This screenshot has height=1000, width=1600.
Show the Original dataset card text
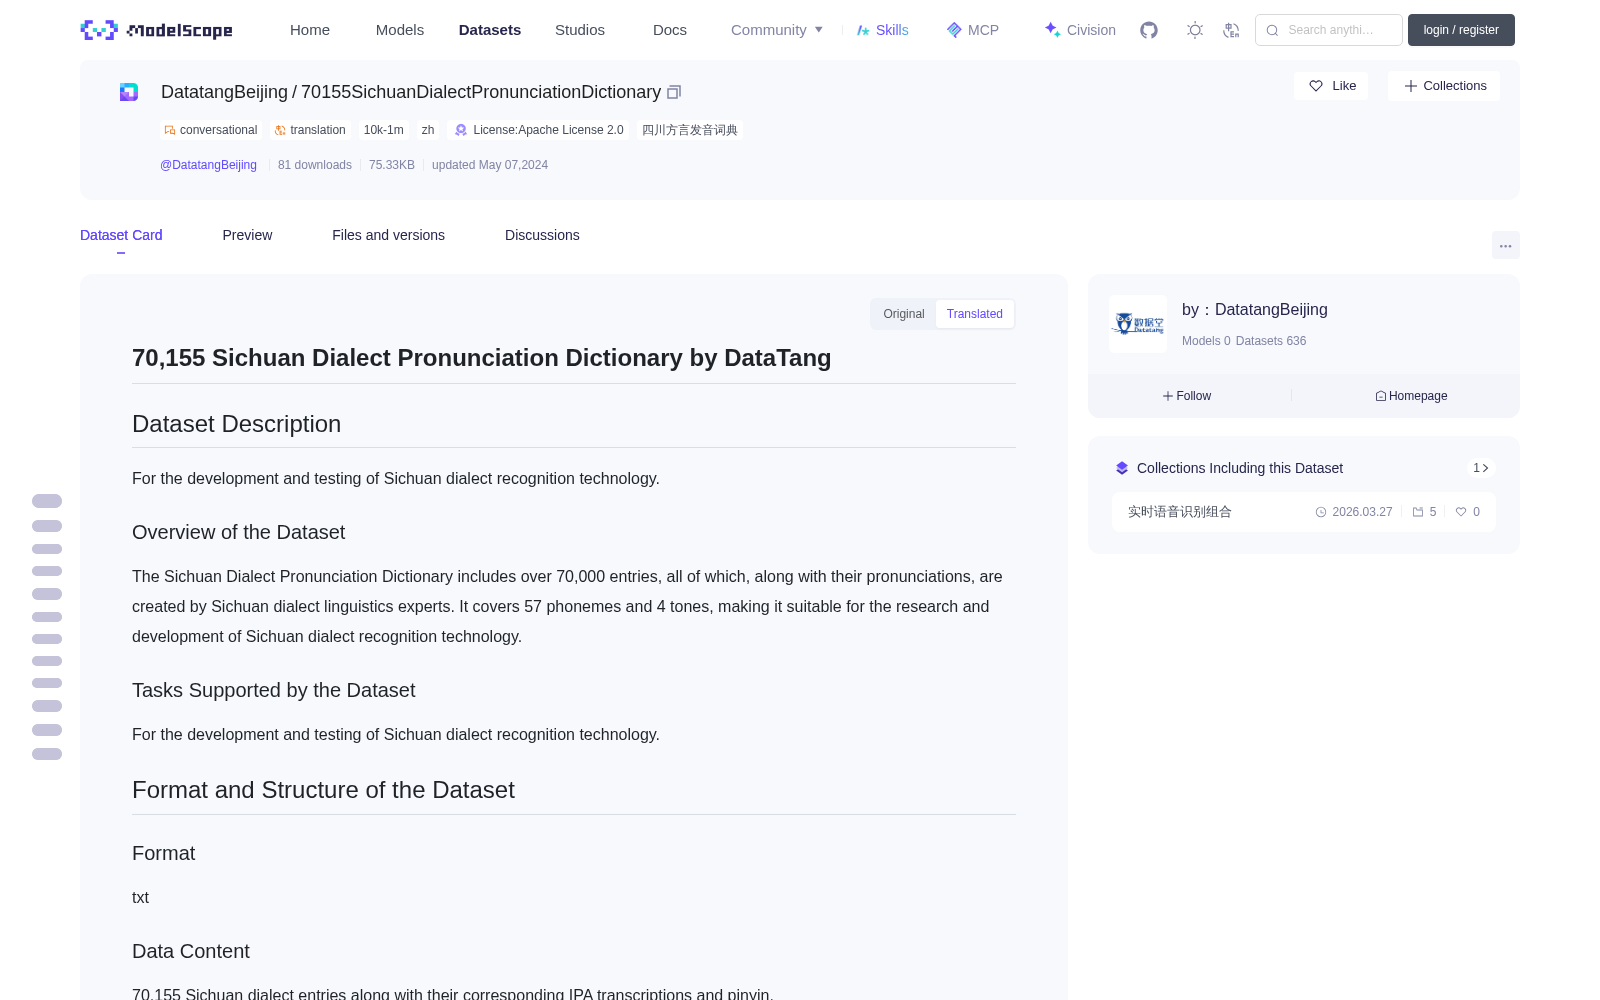904,314
